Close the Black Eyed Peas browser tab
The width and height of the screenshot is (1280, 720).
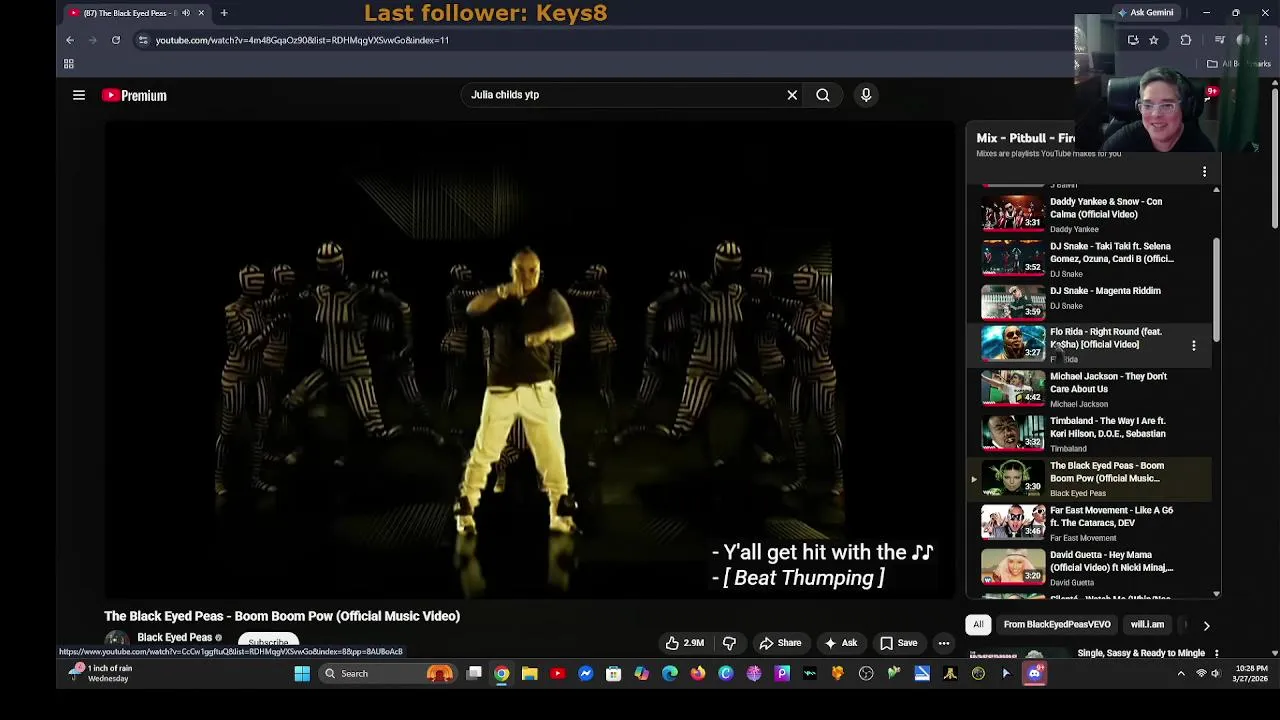click(x=201, y=13)
